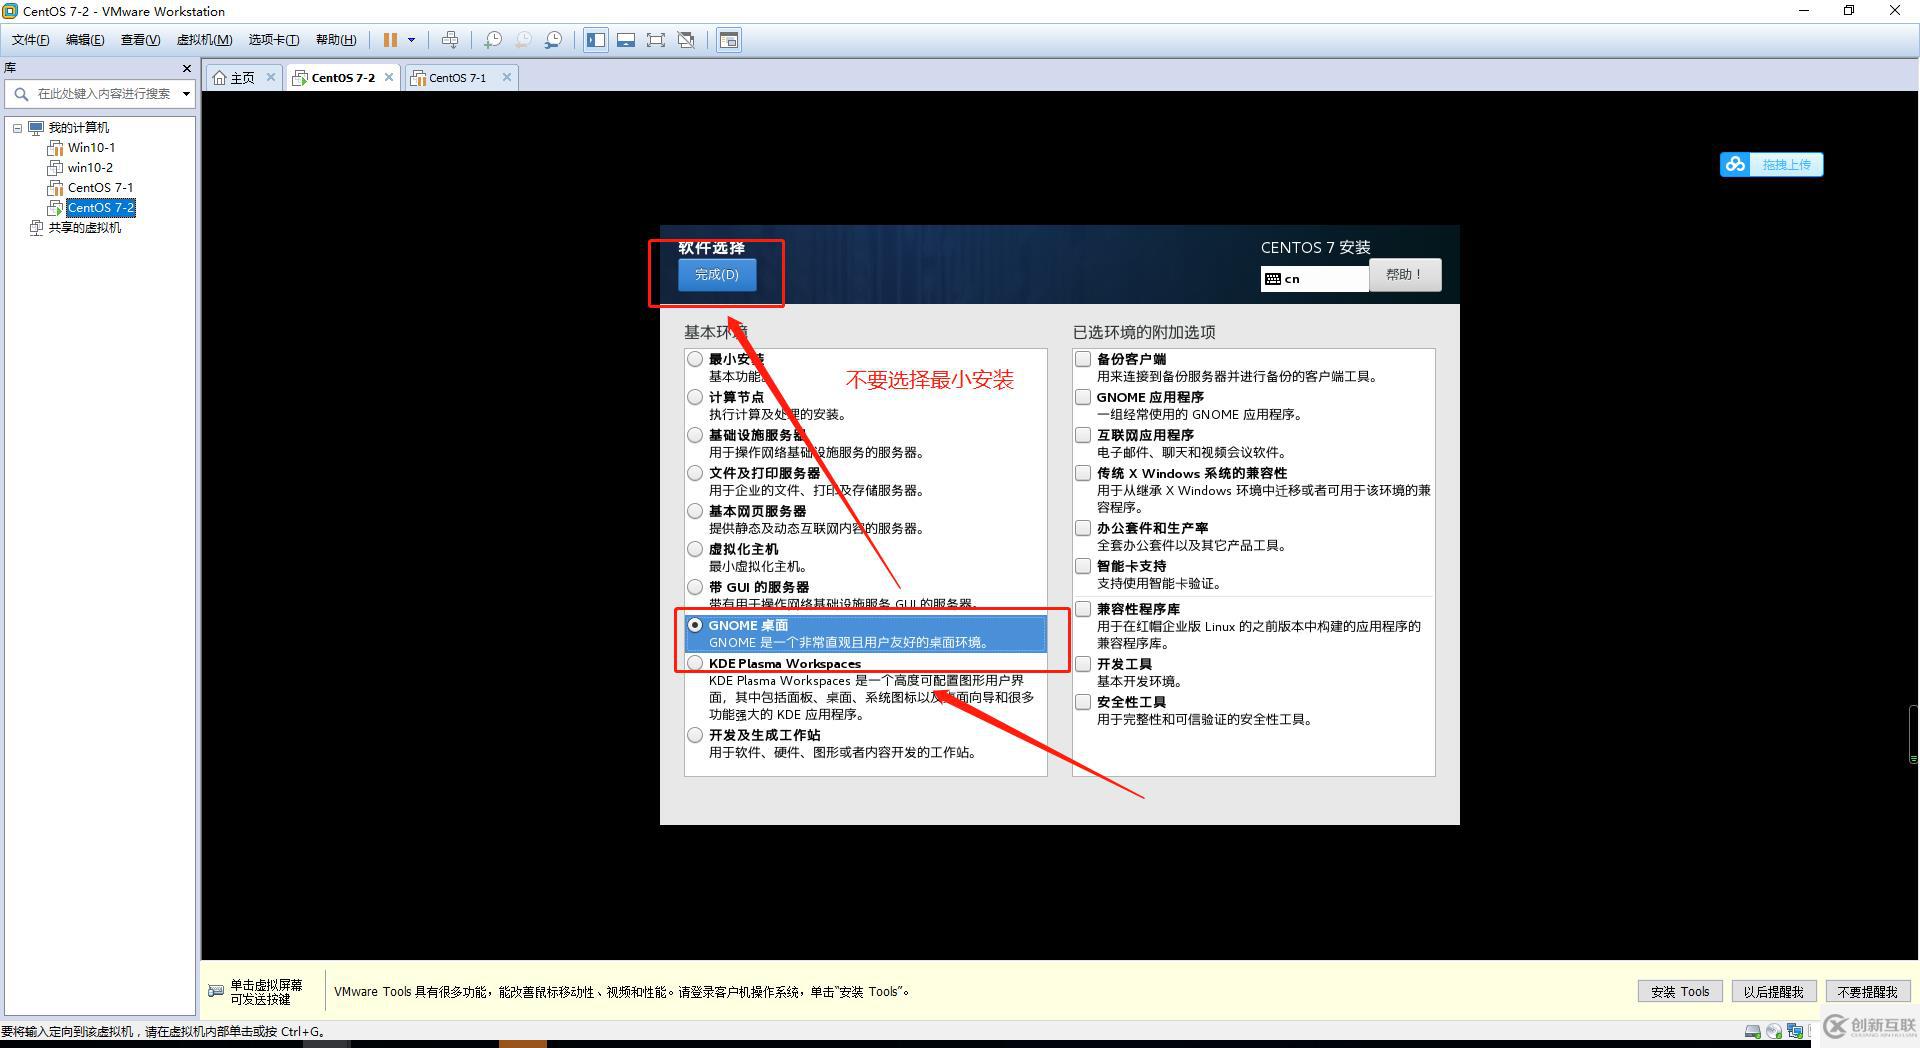Select the 基本网页服务器 radio button
This screenshot has height=1048, width=1920.
click(x=695, y=511)
